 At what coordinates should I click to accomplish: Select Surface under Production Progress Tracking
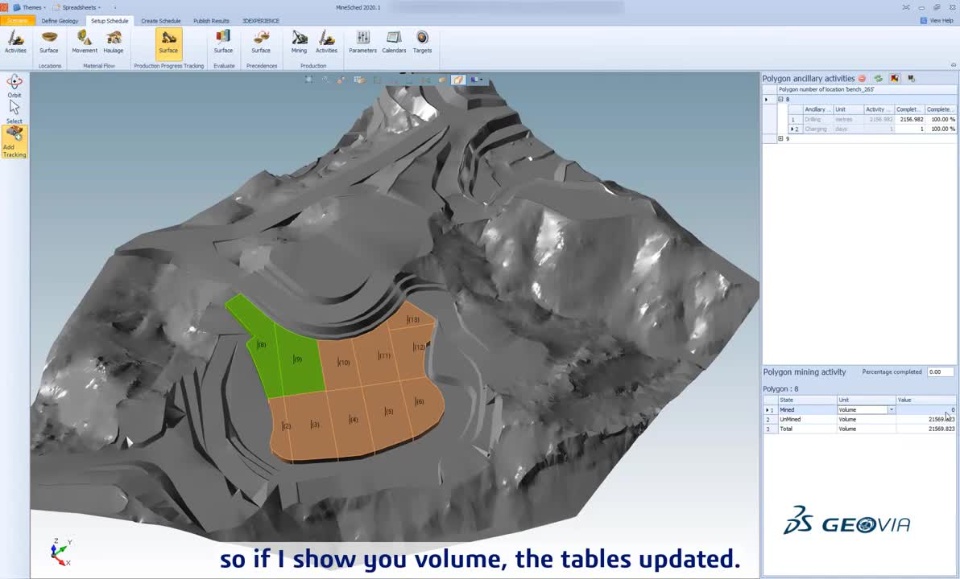point(168,42)
